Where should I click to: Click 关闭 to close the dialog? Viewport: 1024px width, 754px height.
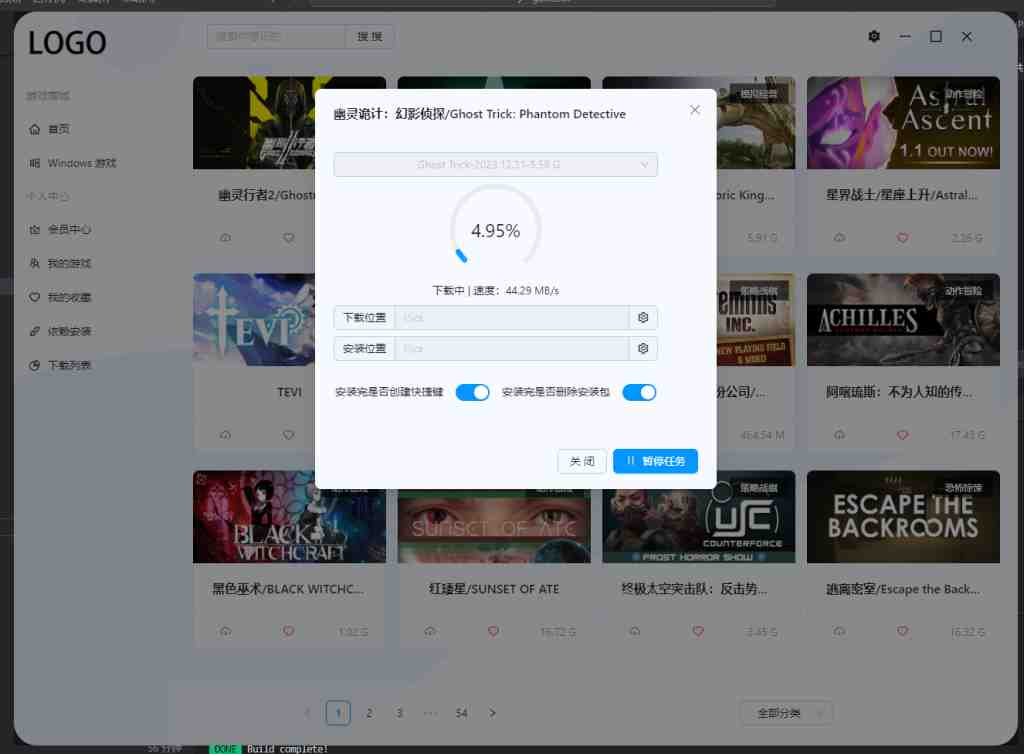[x=581, y=461]
